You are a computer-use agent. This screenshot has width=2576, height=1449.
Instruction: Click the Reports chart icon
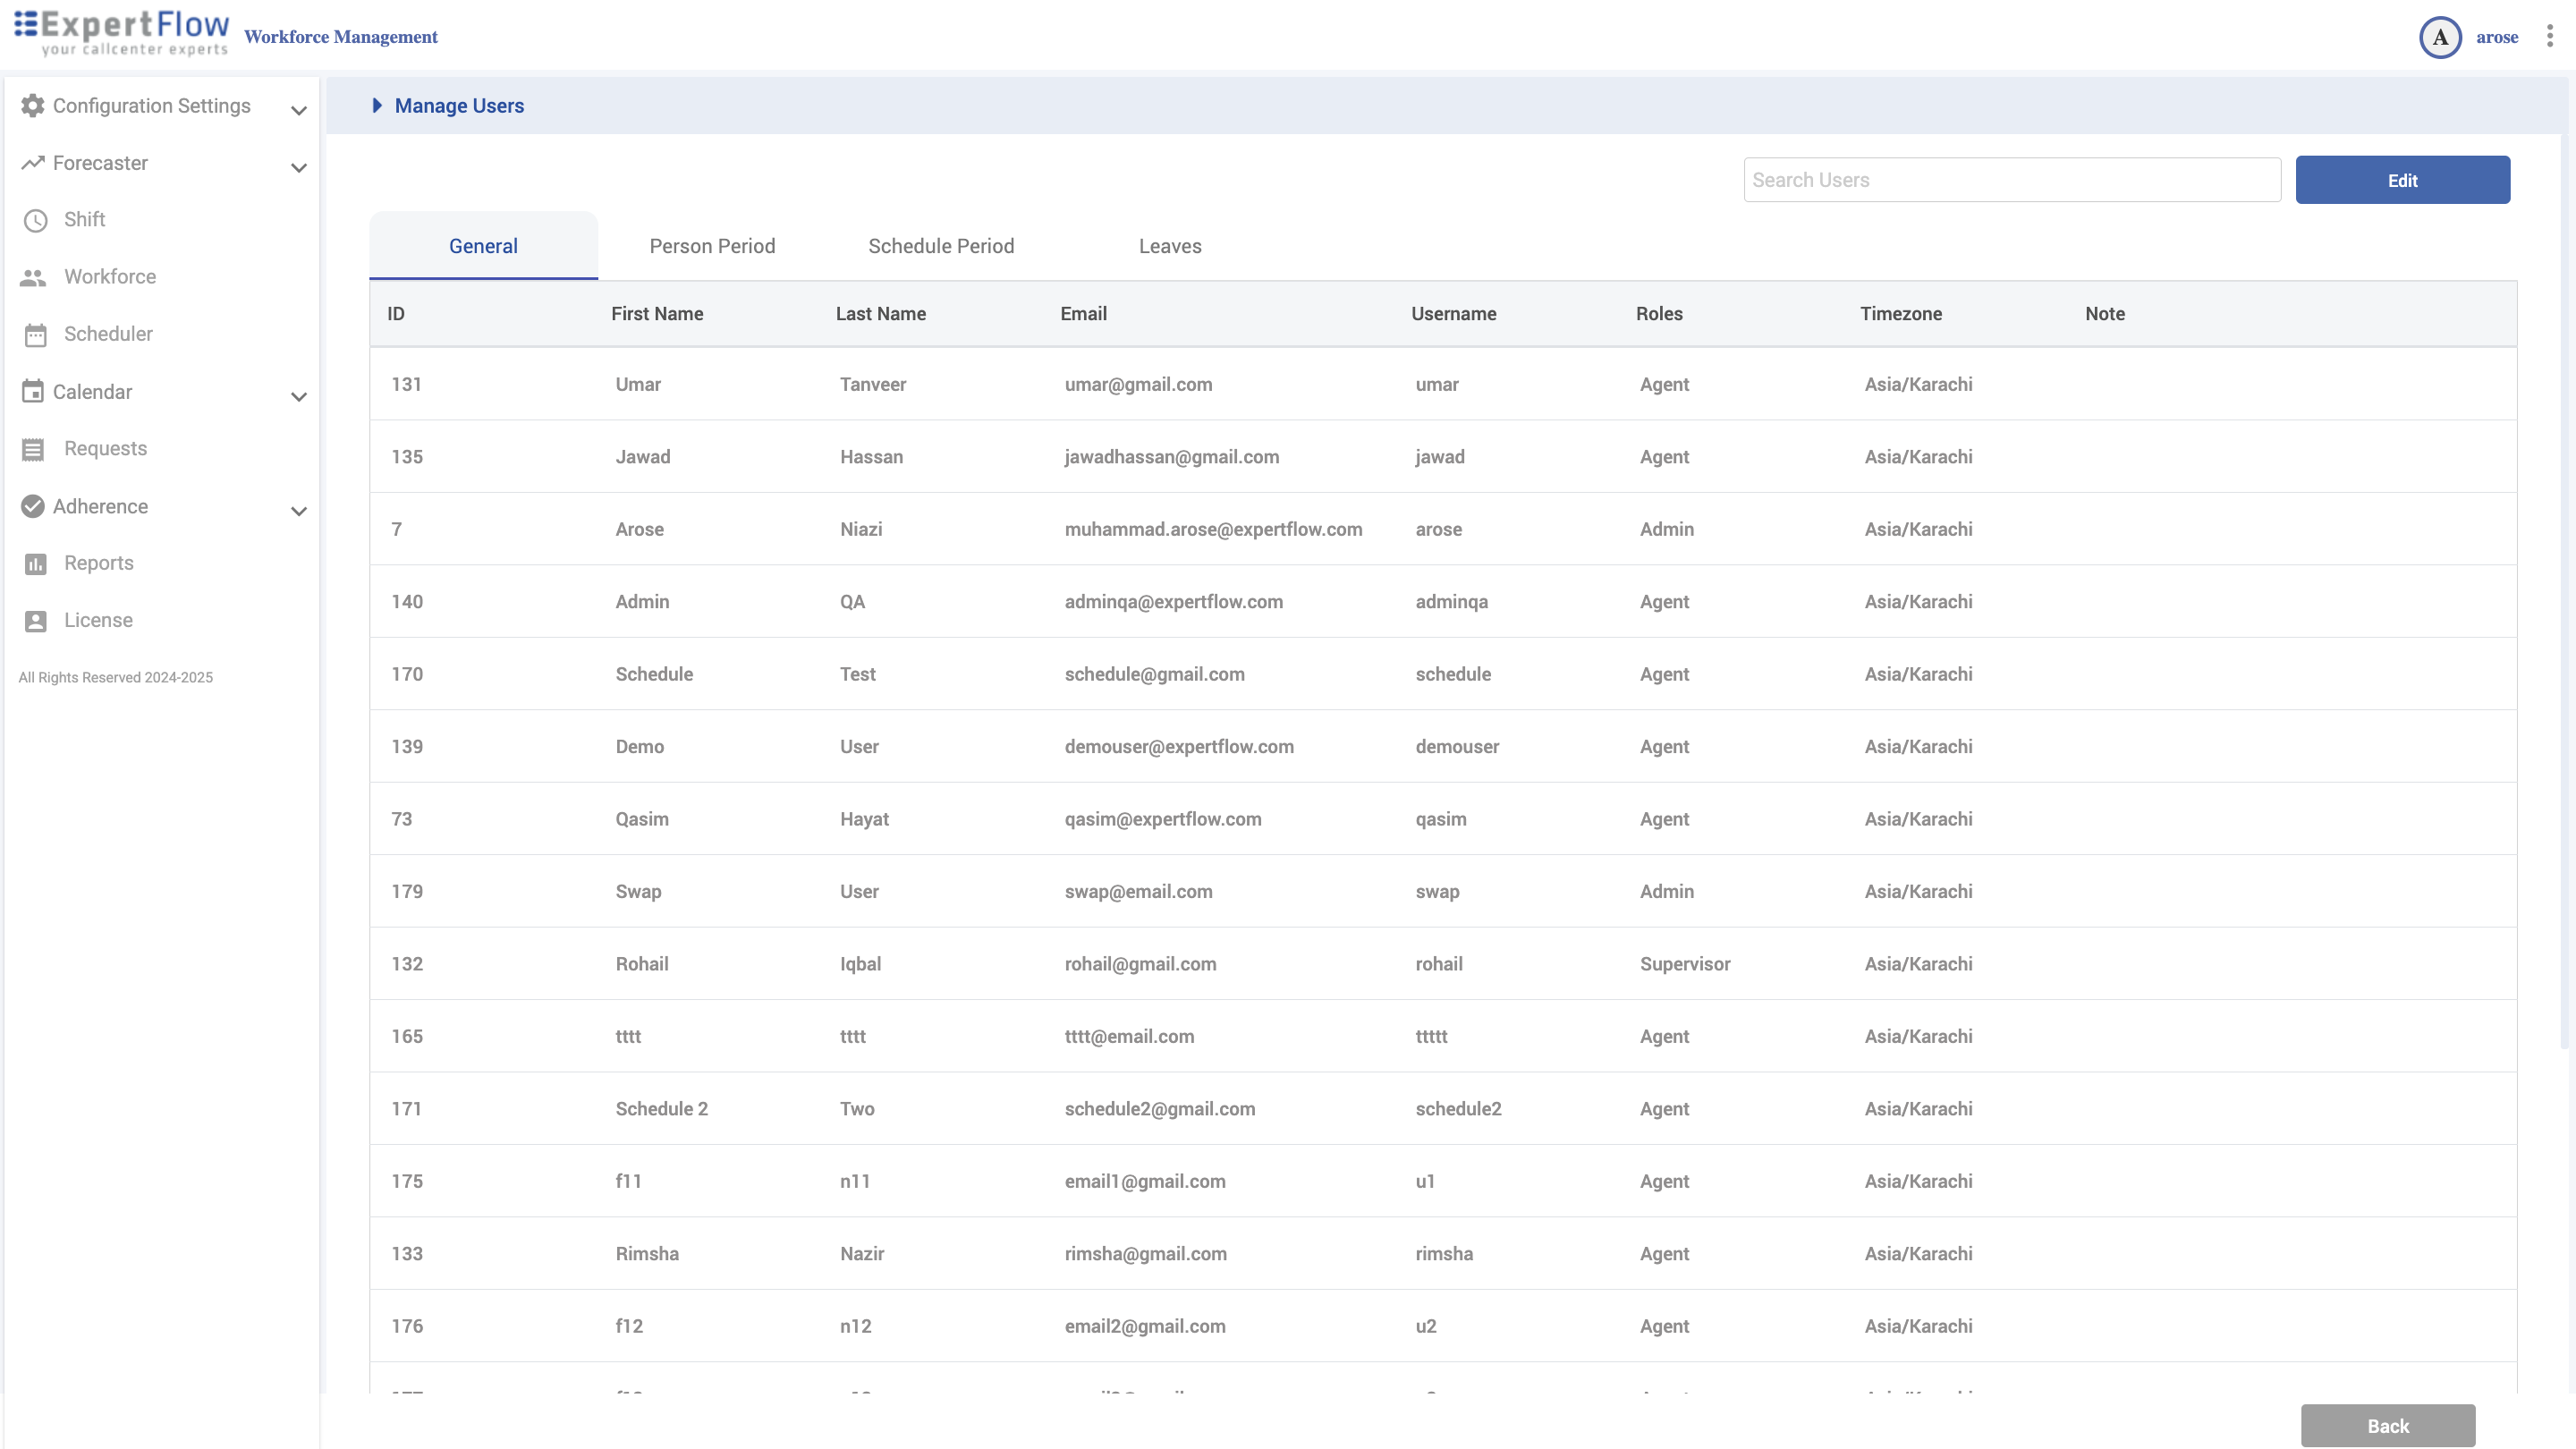[36, 564]
